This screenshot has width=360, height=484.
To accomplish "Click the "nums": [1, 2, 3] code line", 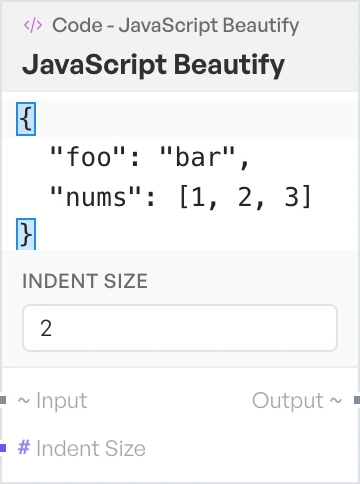I will point(180,197).
